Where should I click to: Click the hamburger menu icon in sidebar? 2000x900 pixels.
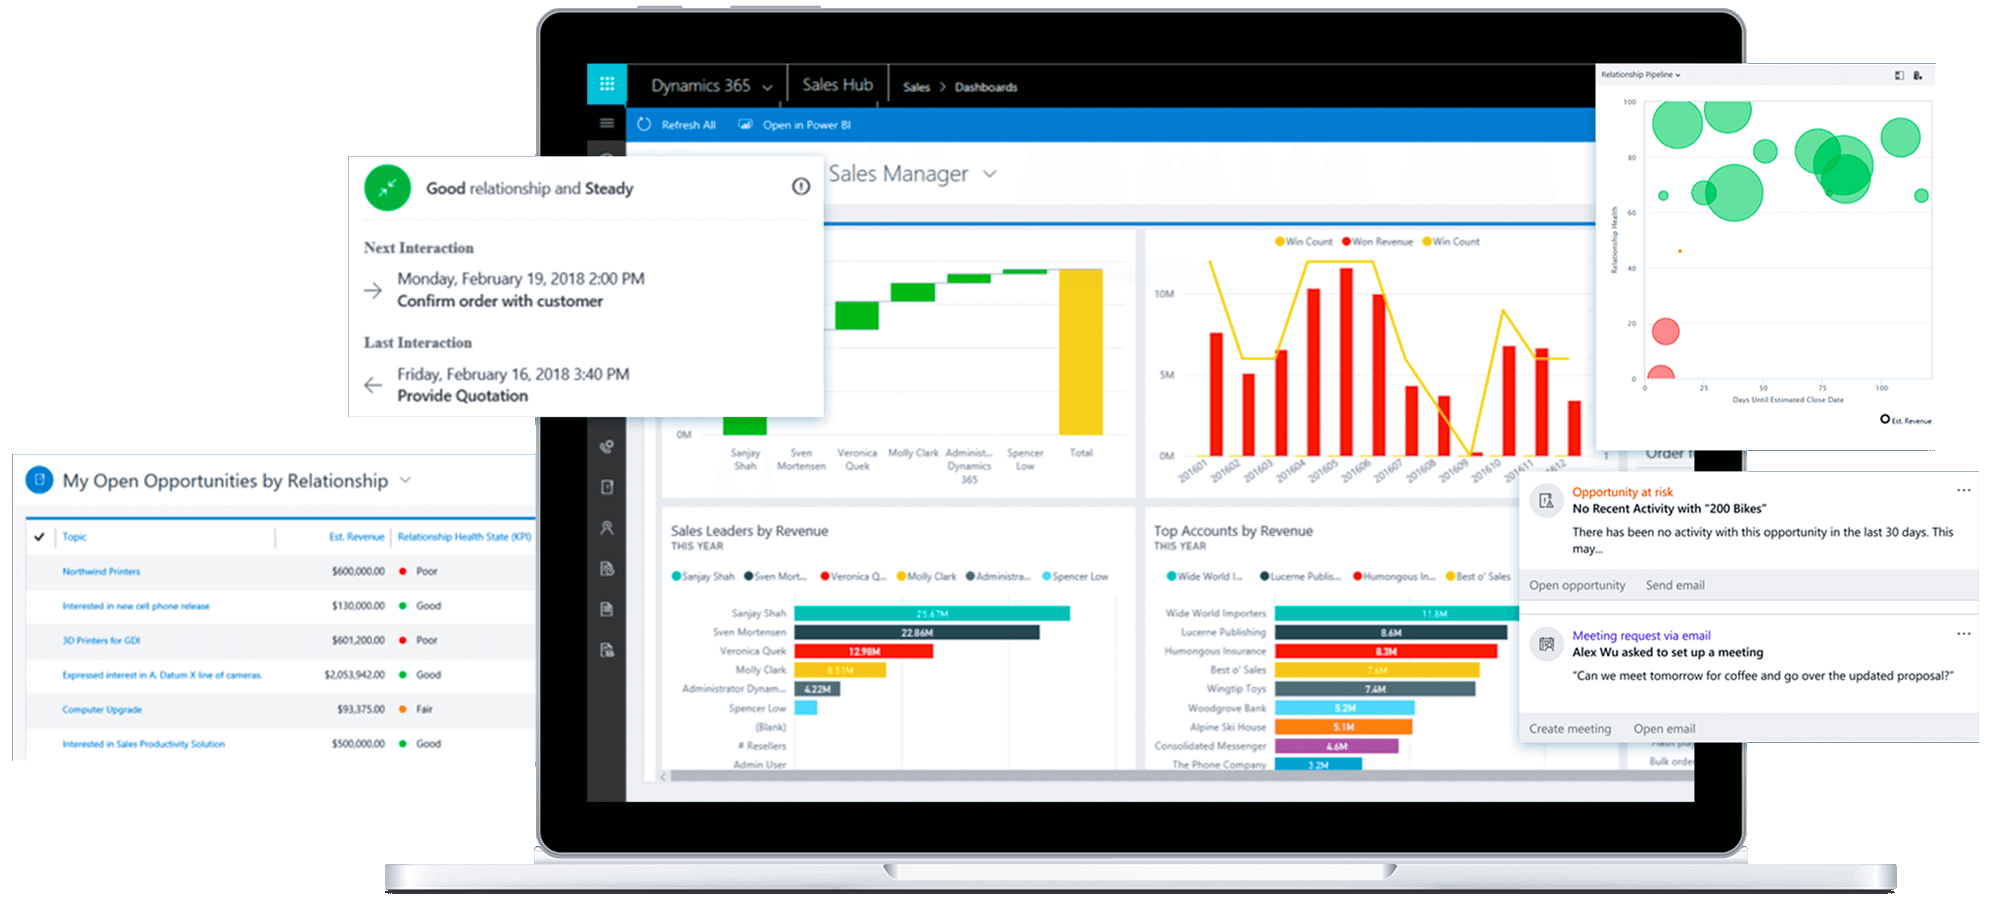point(606,123)
